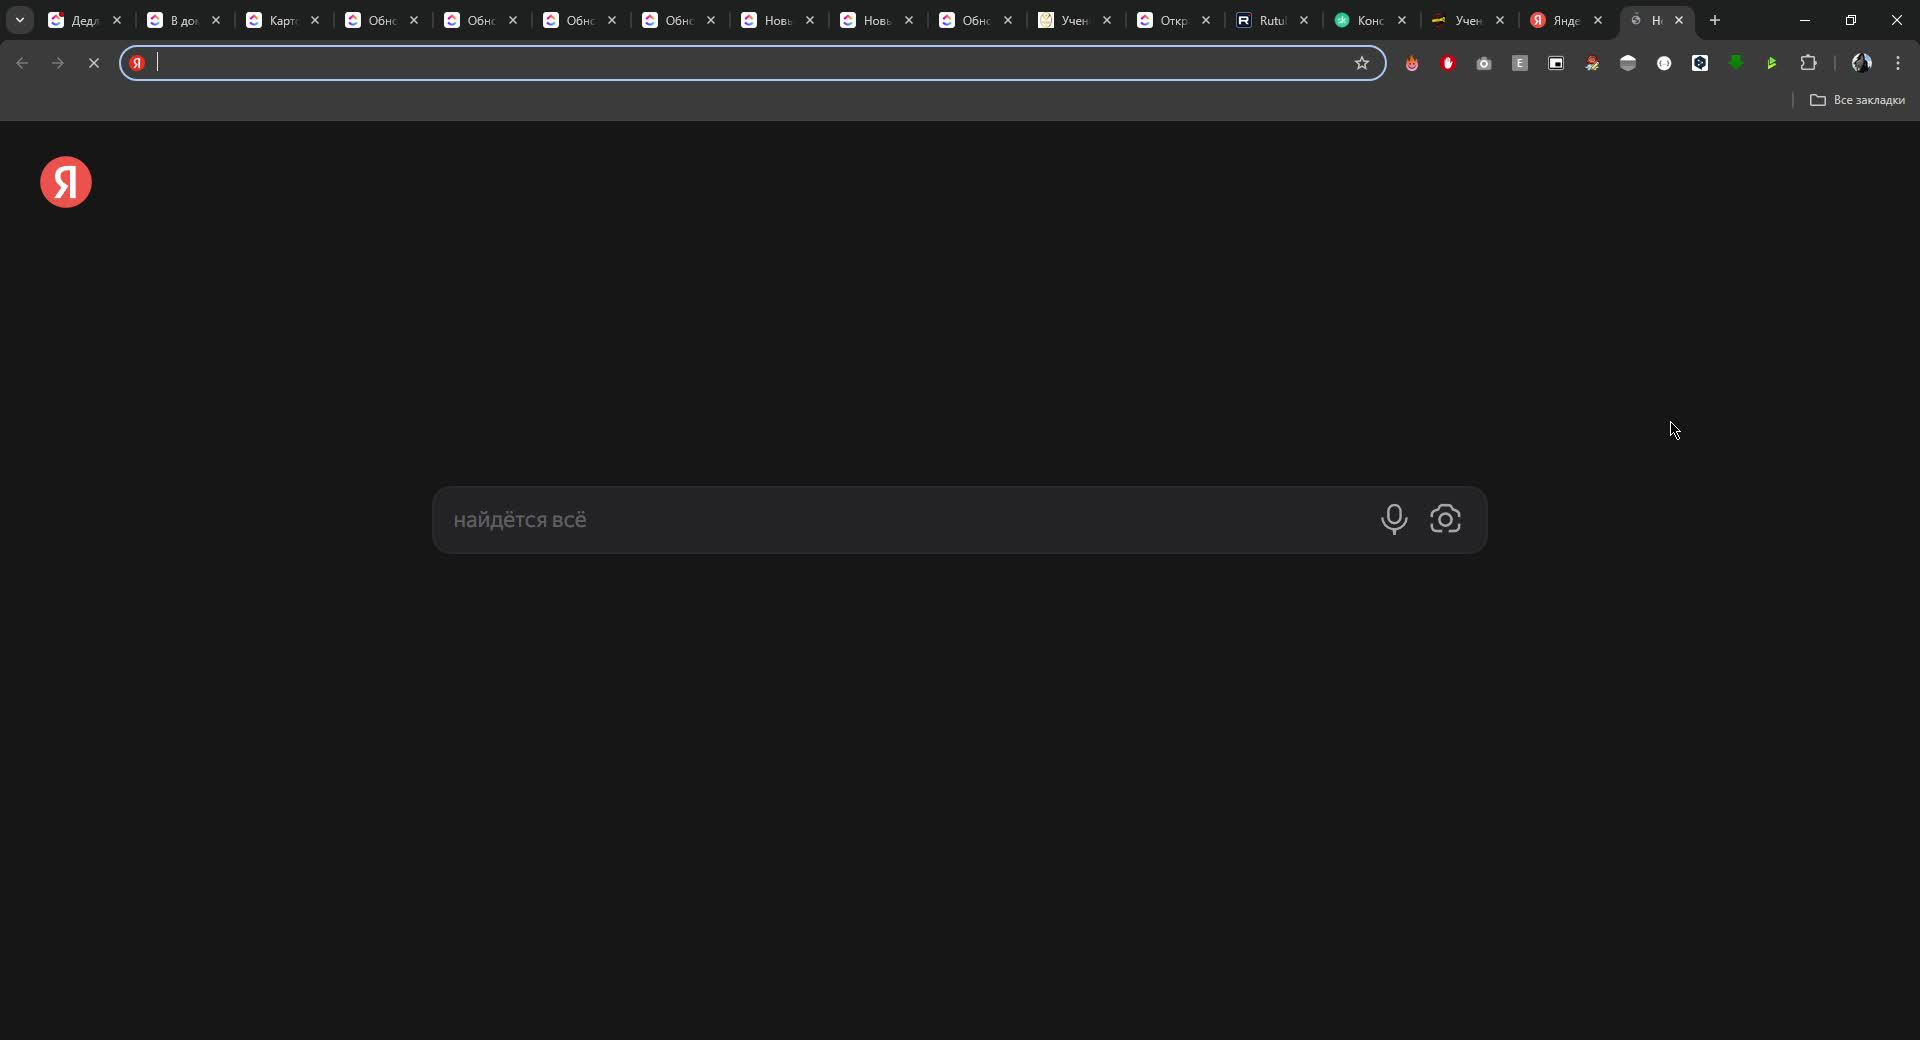Open image search in the search bar
Screen dimensions: 1920x1040
tap(1446, 520)
